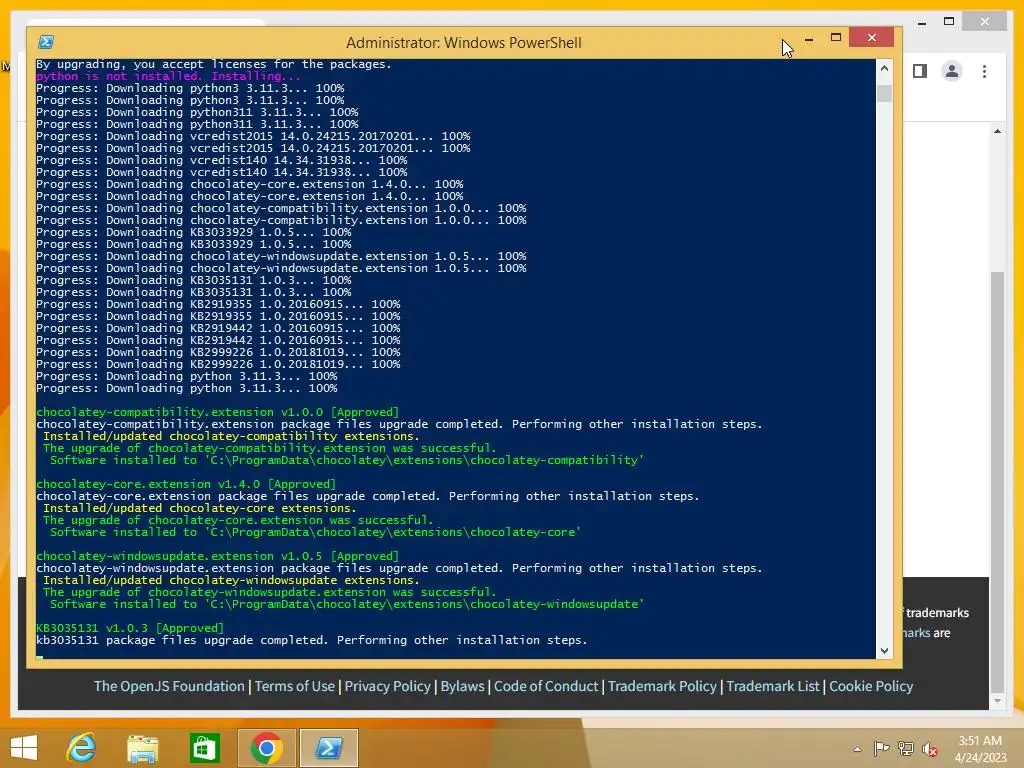Click the PowerShell title bar text
Screen dimensions: 1024x768
point(464,43)
